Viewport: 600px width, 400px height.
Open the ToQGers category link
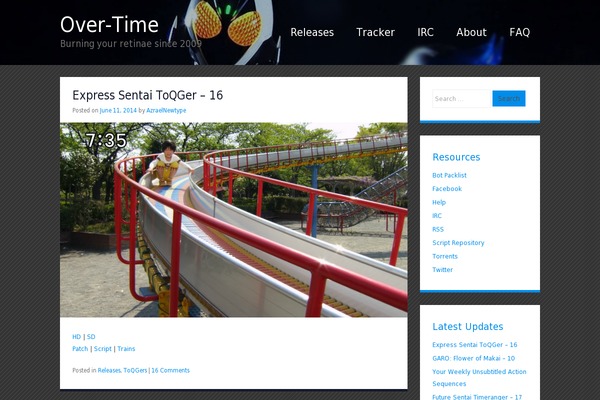tap(135, 370)
